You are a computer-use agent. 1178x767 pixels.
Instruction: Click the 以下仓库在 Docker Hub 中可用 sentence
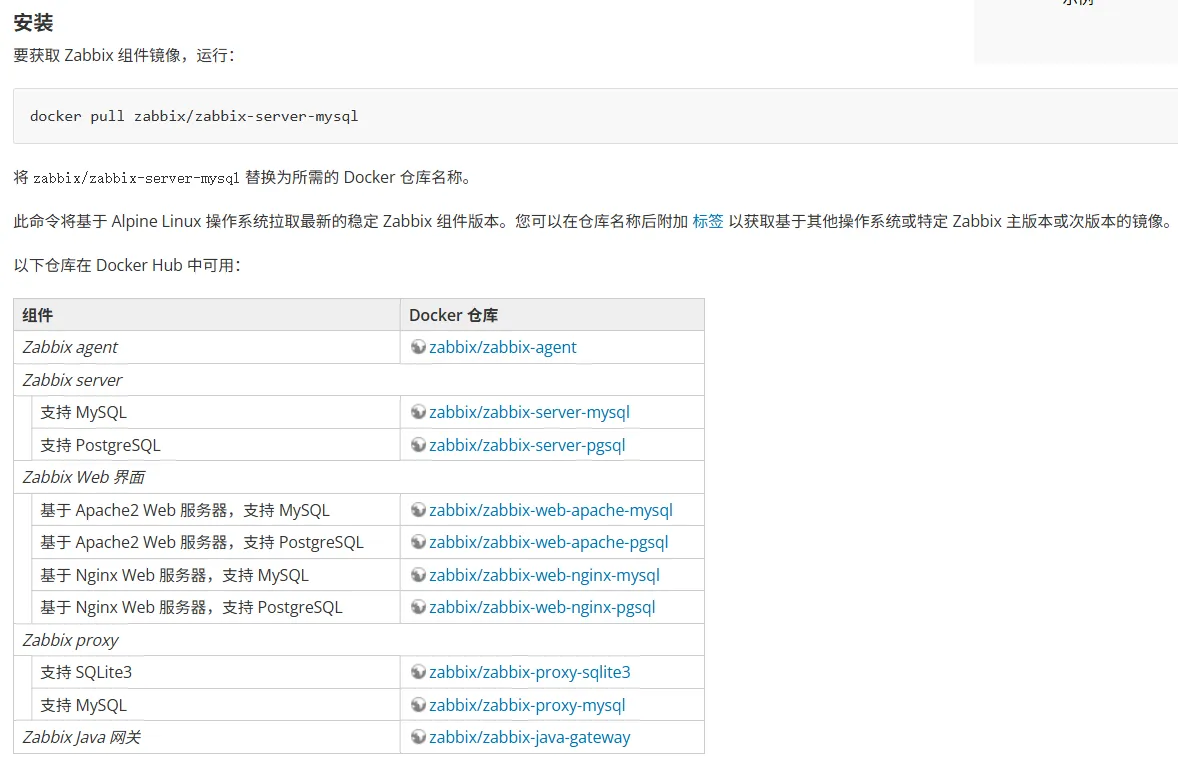coord(127,265)
